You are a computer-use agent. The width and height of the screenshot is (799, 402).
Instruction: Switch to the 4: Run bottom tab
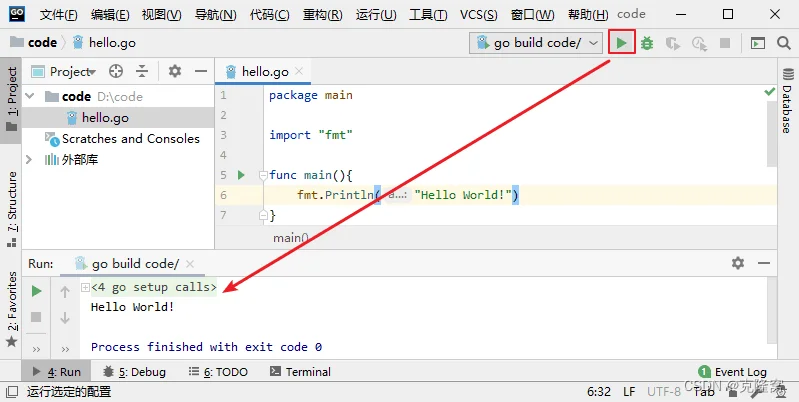point(57,372)
